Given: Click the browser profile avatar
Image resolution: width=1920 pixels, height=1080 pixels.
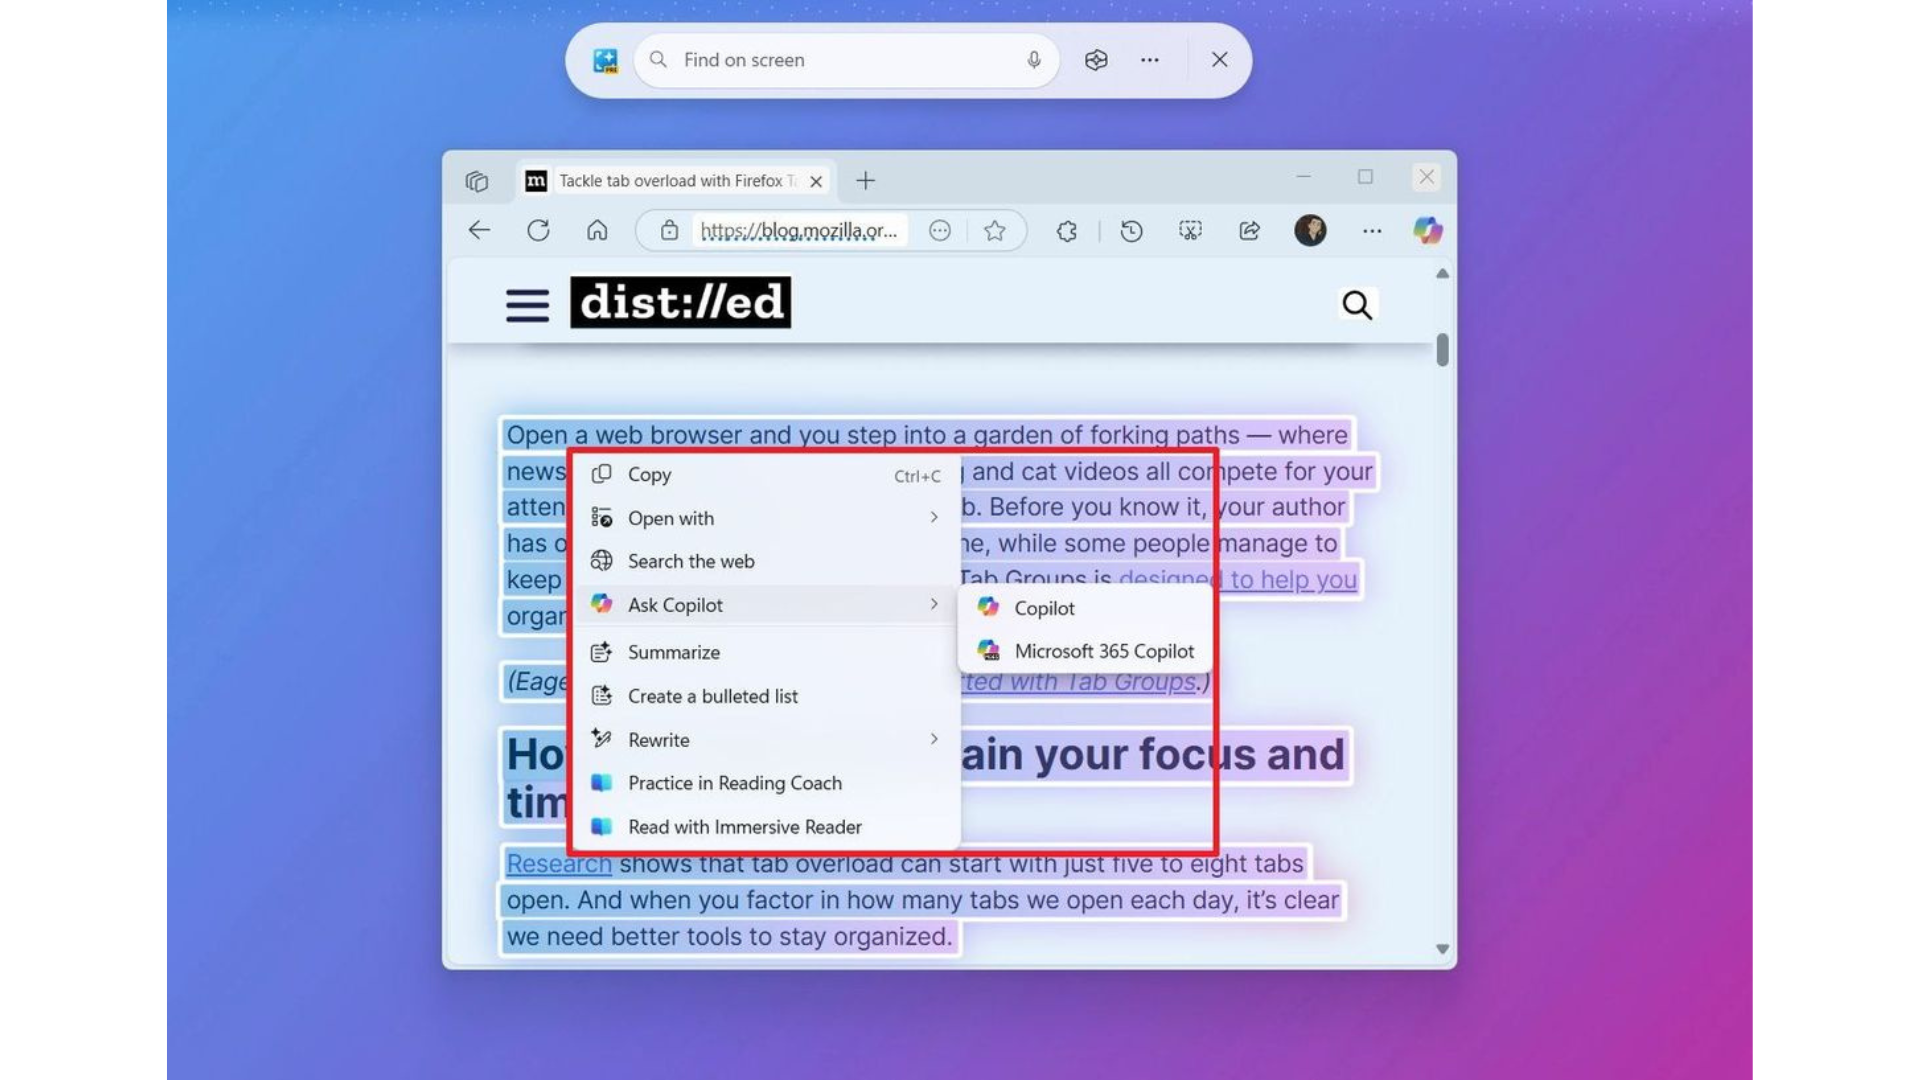Looking at the screenshot, I should point(1310,231).
